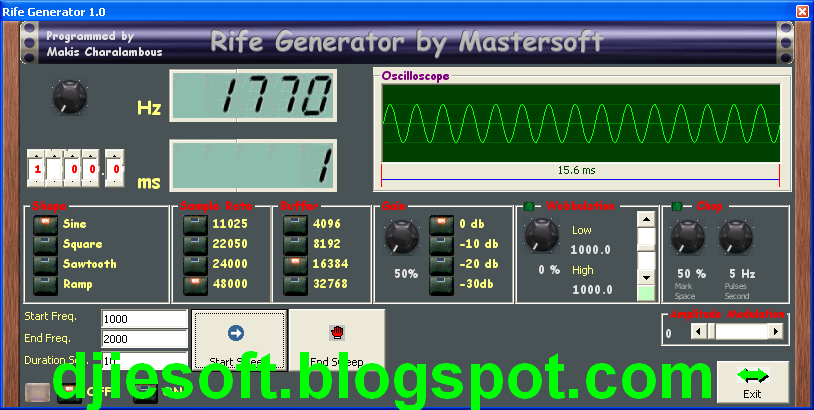Click the Wobbulation scroll down arrow

(646, 278)
